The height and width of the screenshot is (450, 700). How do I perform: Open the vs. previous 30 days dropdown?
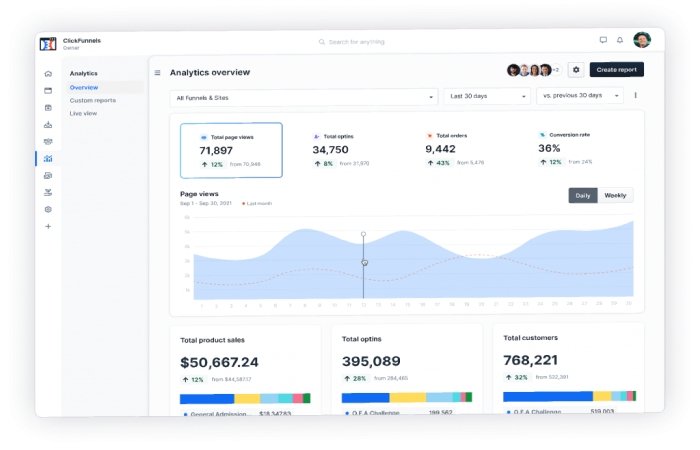point(580,96)
